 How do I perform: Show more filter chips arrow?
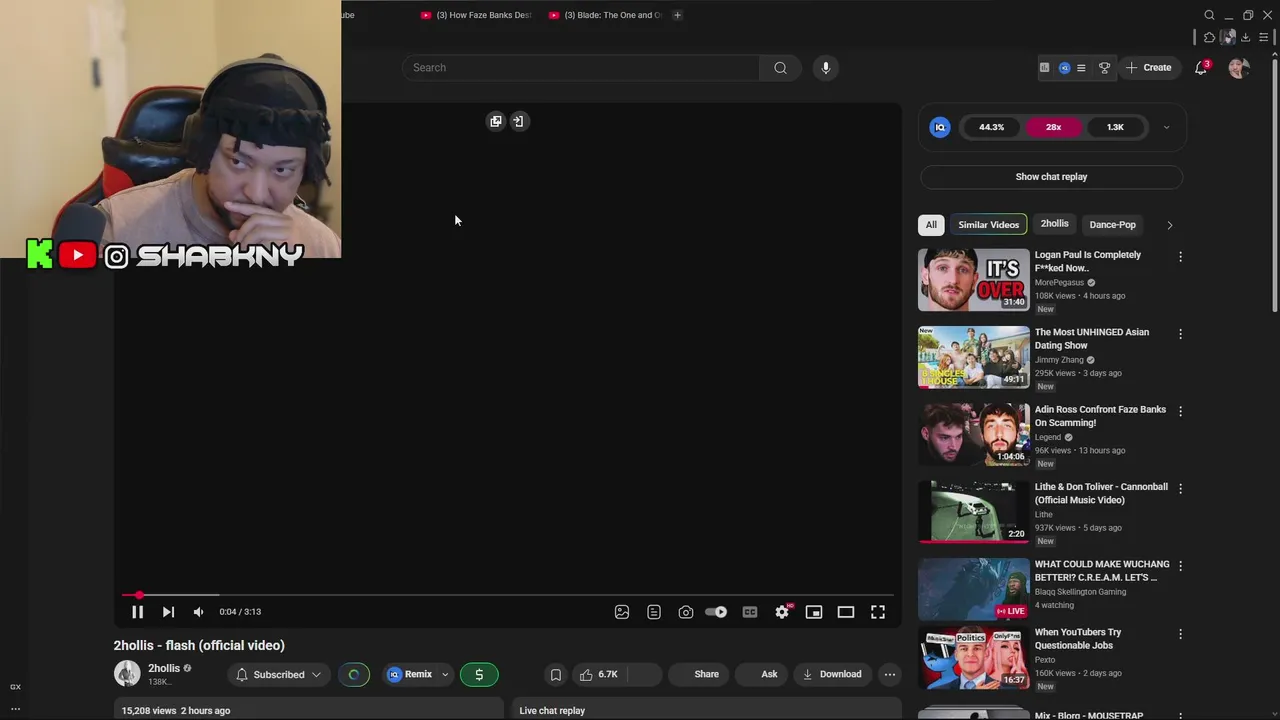coord(1169,225)
